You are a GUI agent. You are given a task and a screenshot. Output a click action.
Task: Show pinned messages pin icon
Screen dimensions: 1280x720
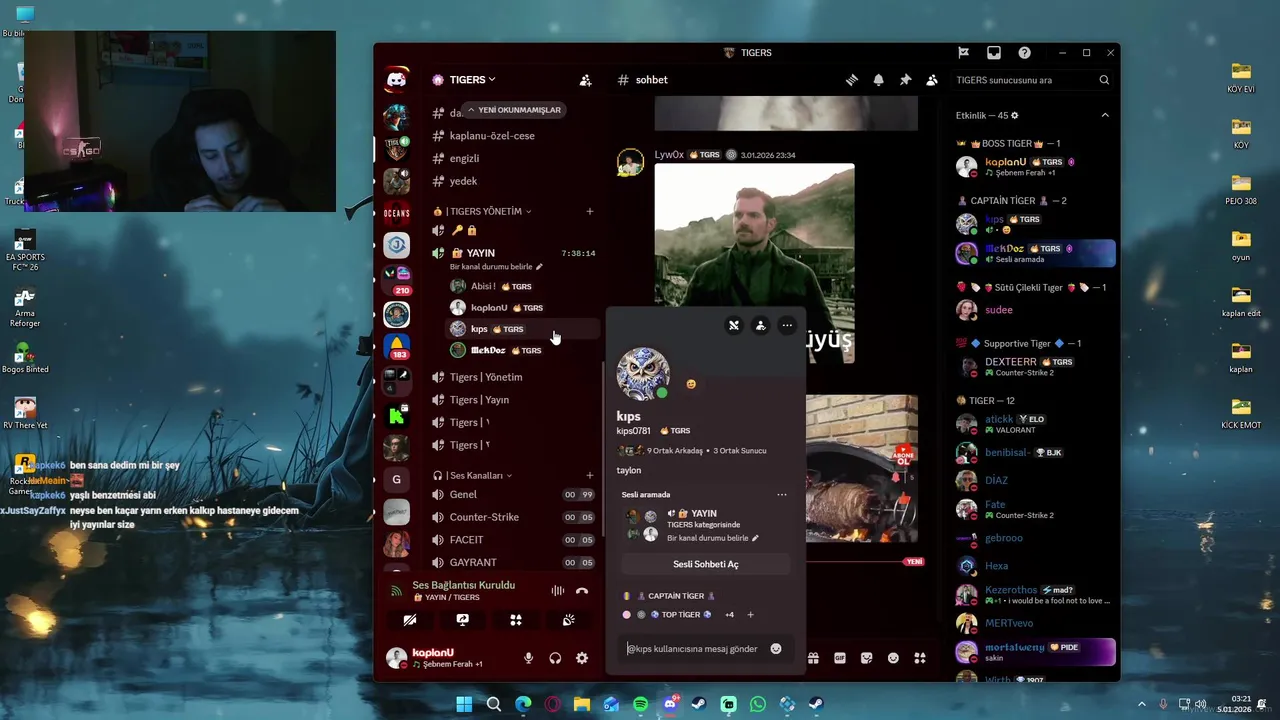coord(905,80)
